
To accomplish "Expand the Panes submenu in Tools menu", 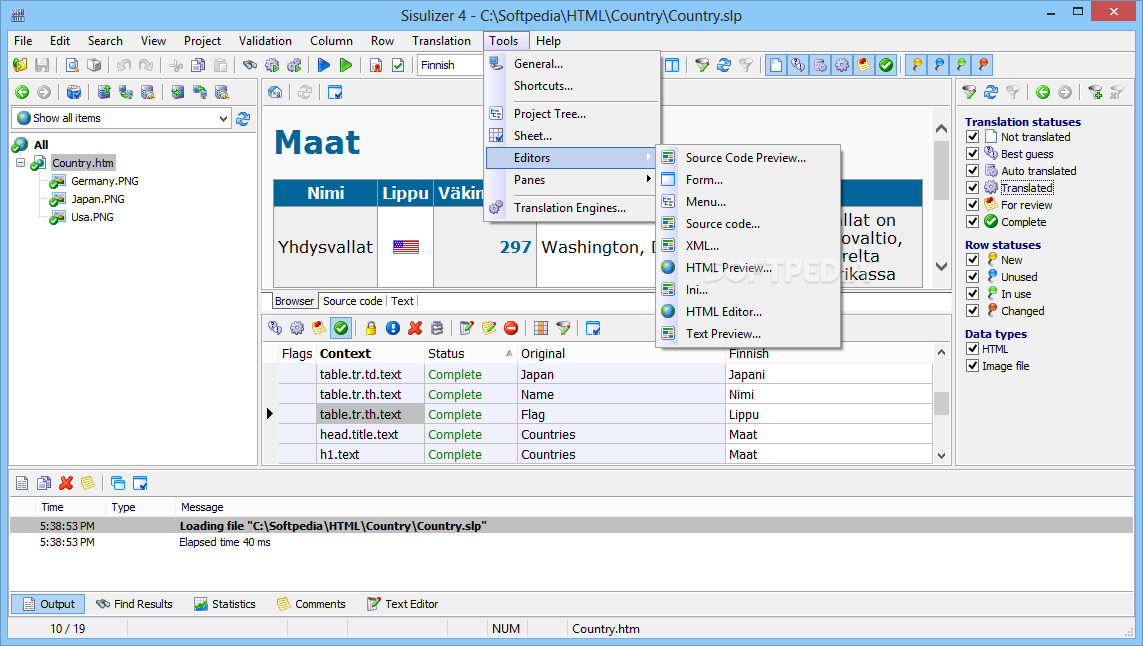I will coord(572,180).
